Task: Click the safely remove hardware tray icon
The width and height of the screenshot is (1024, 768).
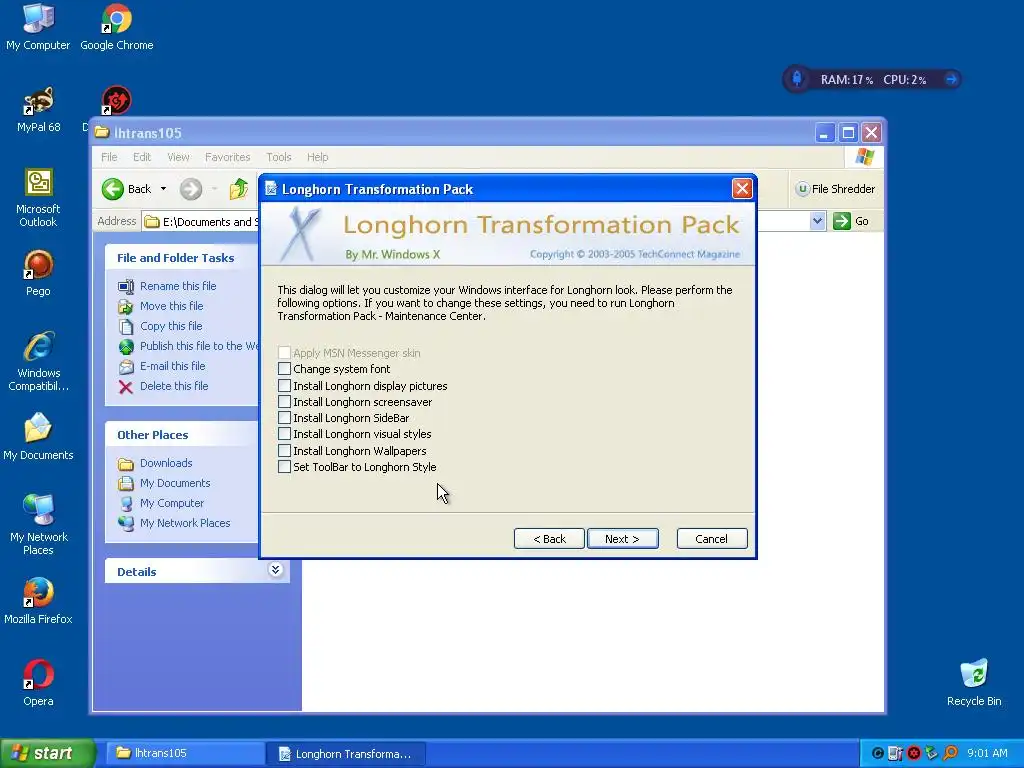Action: (932, 753)
